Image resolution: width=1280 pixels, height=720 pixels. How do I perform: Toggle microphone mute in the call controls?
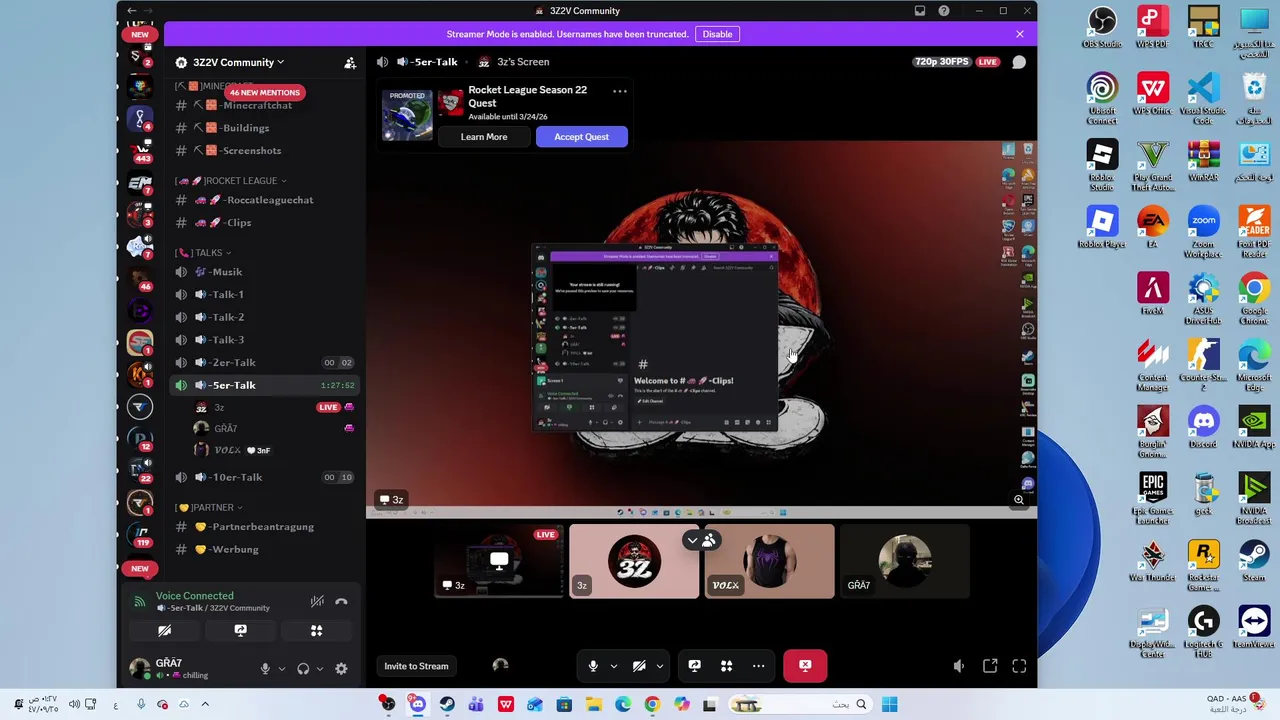coord(593,666)
